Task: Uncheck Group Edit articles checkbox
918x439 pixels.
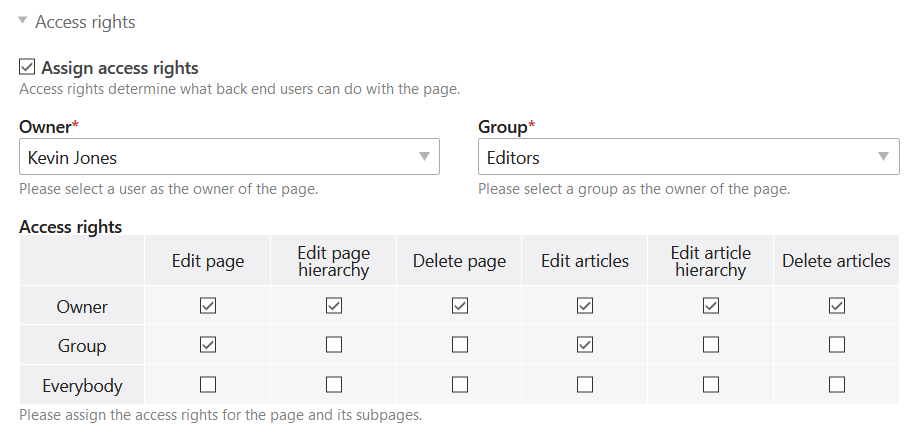Action: coord(585,345)
